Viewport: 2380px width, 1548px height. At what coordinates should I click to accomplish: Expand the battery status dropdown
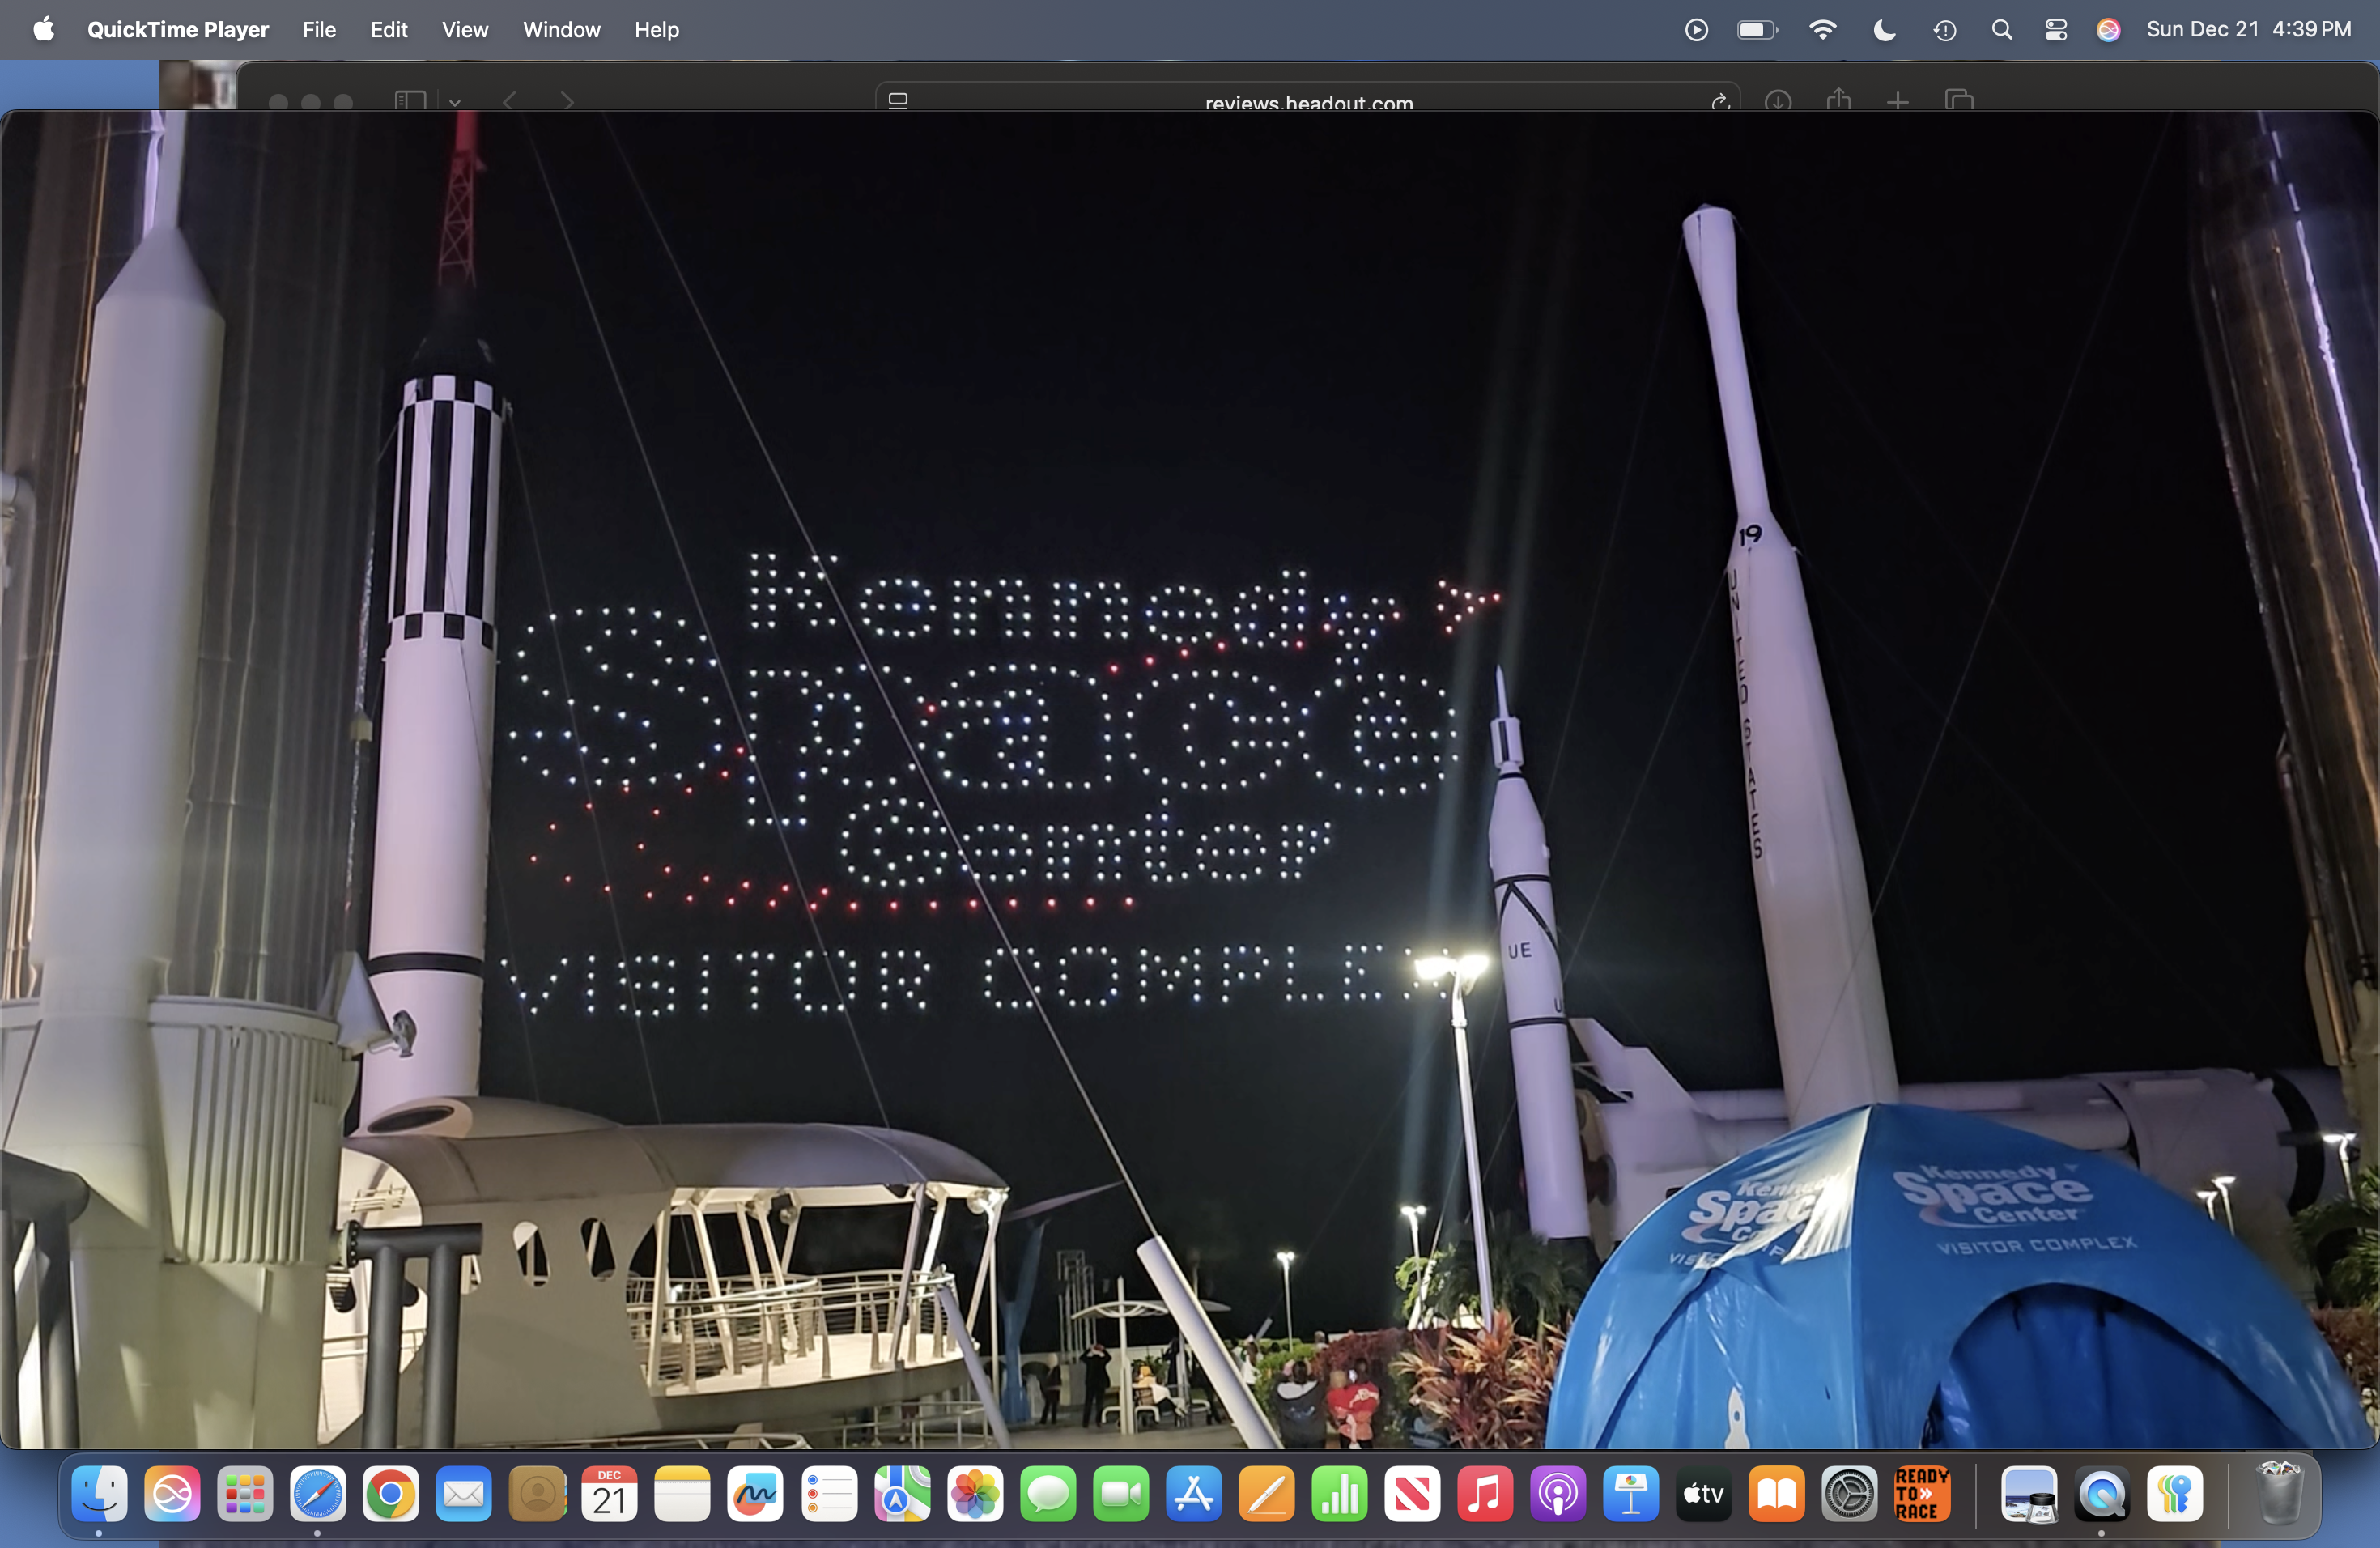(x=1756, y=30)
